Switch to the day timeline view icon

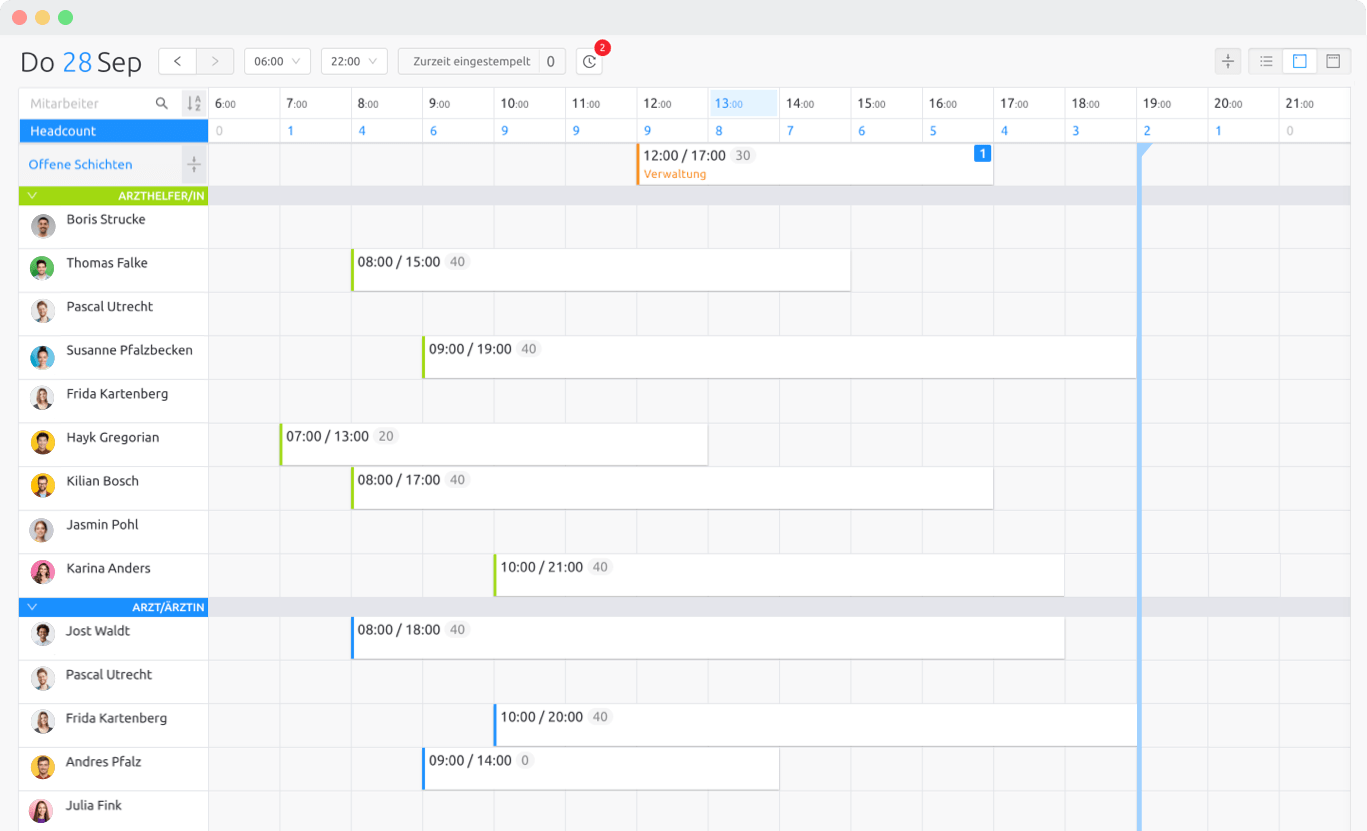(1300, 61)
